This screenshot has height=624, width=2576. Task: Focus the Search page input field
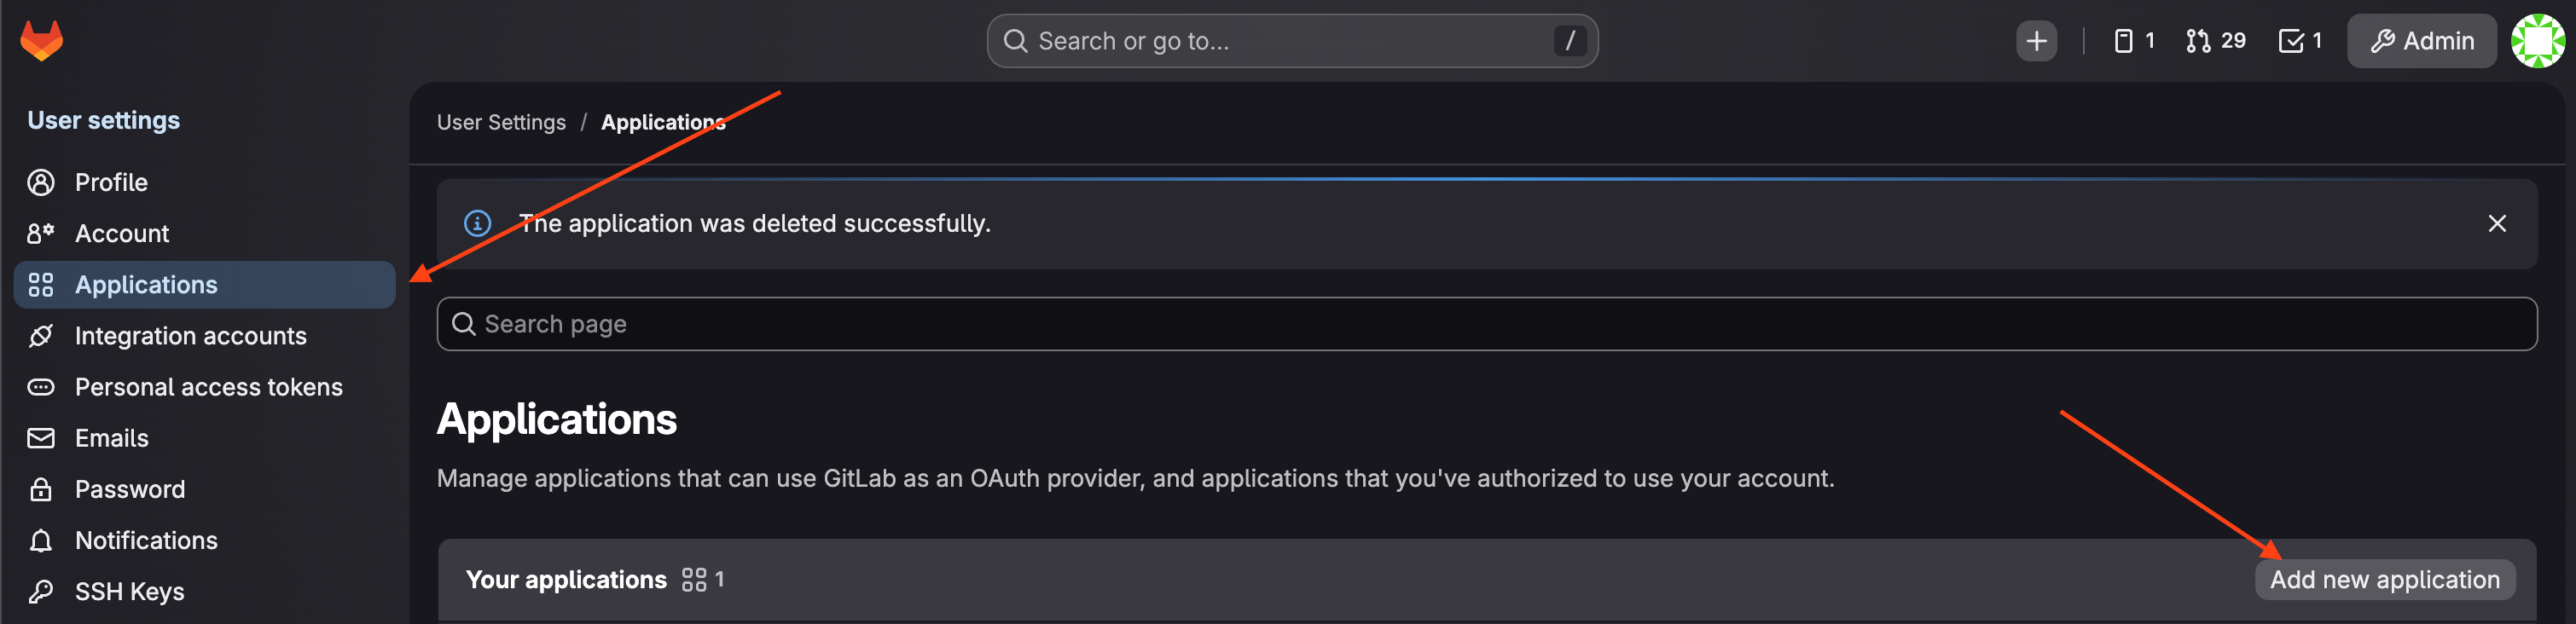tap(1486, 323)
